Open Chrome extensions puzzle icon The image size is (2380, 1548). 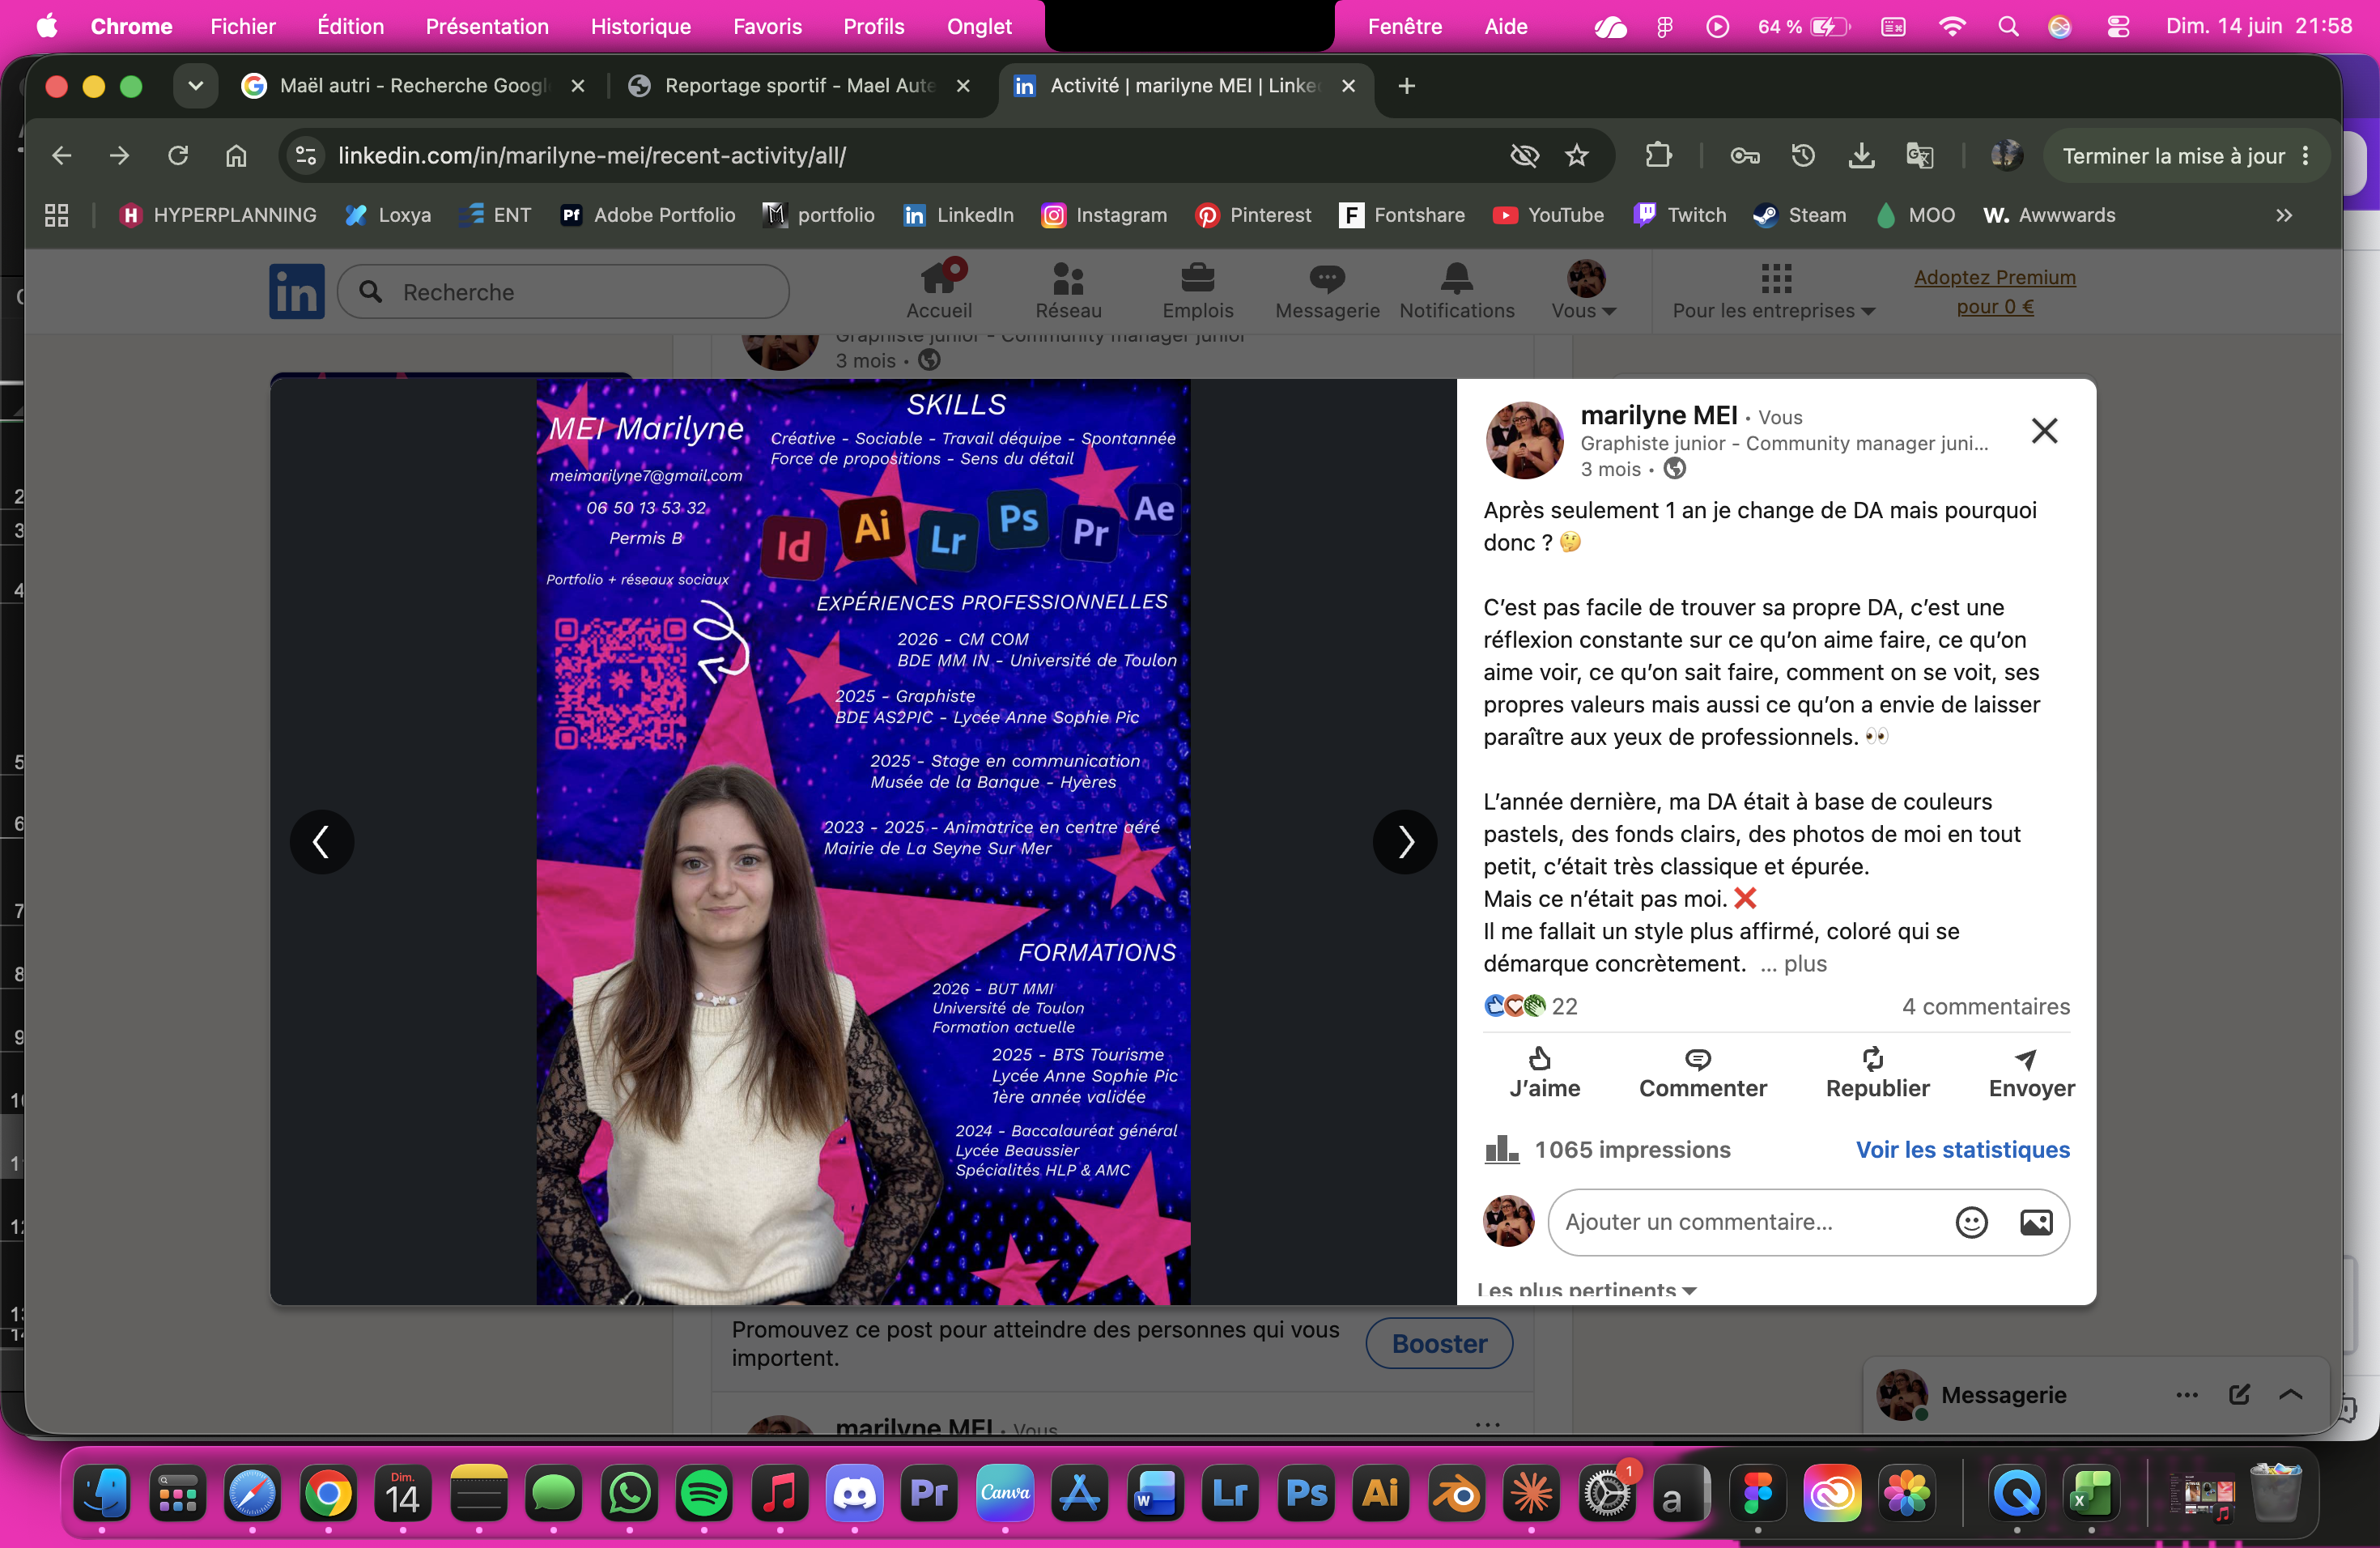point(1658,155)
